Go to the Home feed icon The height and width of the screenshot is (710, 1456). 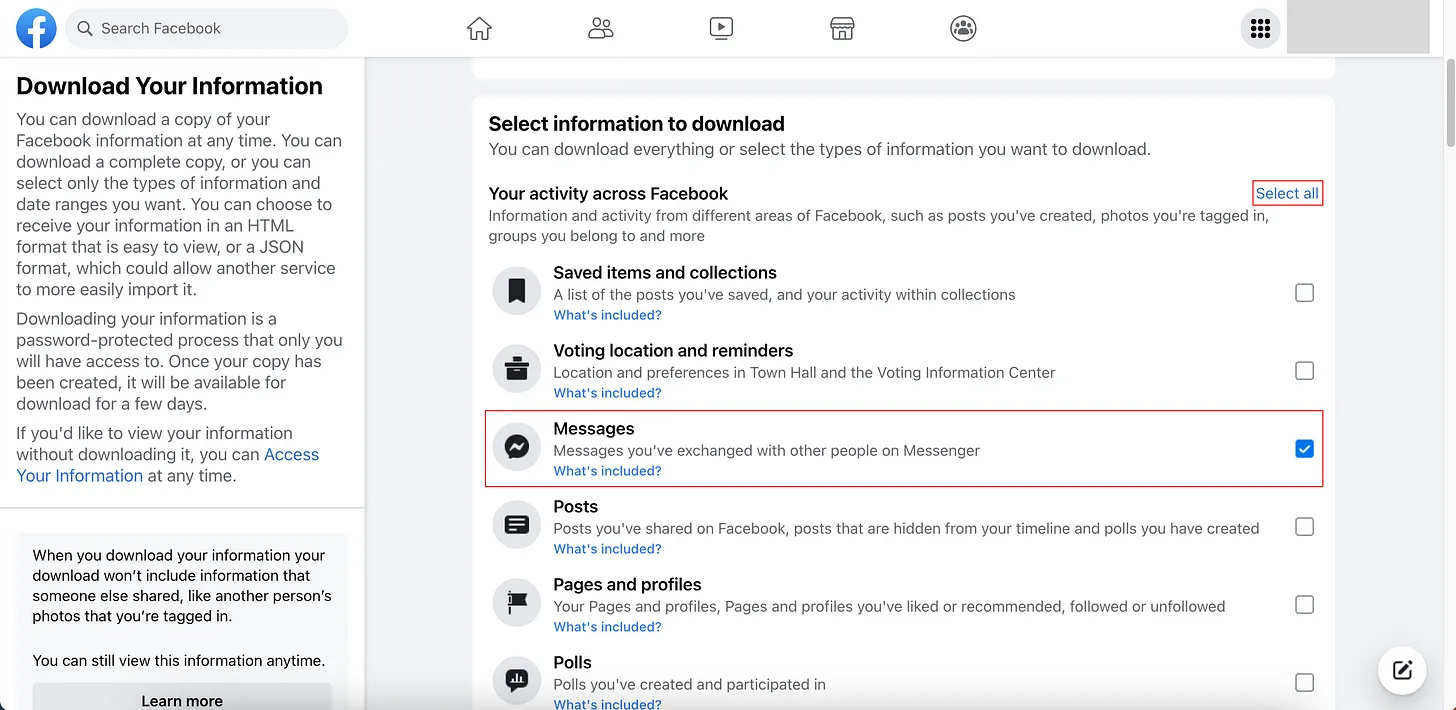479,29
